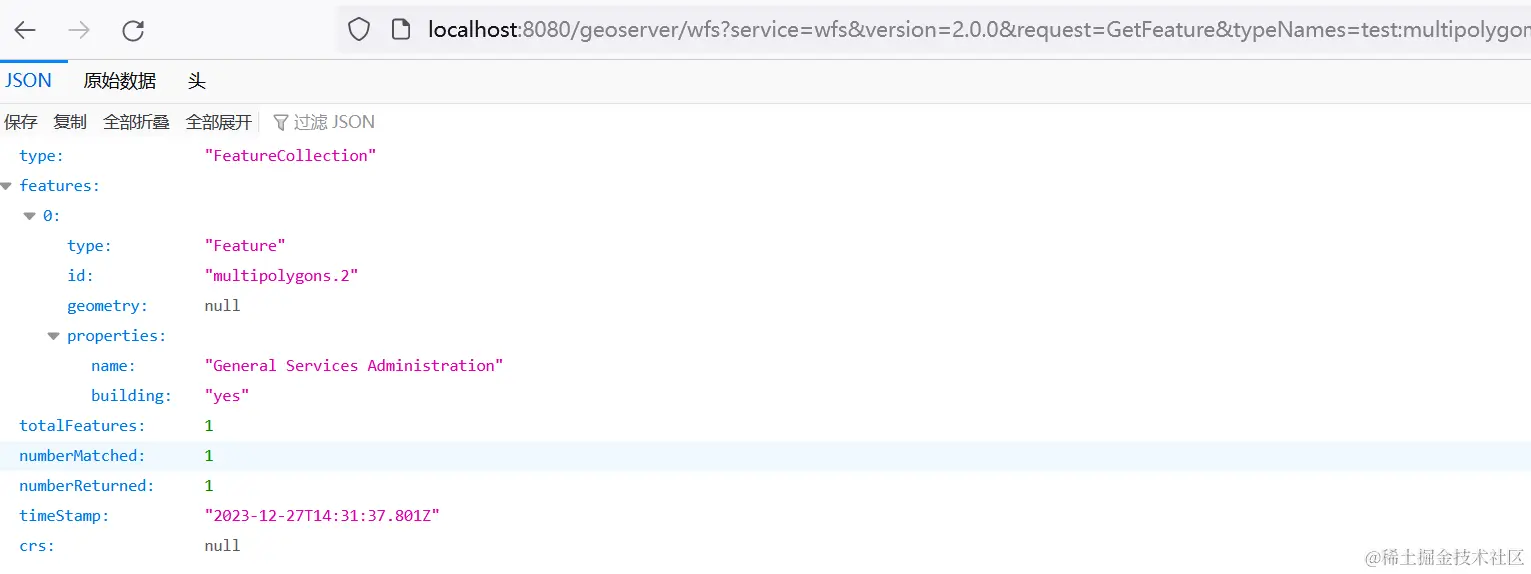1531x574 pixels.
Task: Click 全部展开 to expand all
Action: [x=219, y=122]
